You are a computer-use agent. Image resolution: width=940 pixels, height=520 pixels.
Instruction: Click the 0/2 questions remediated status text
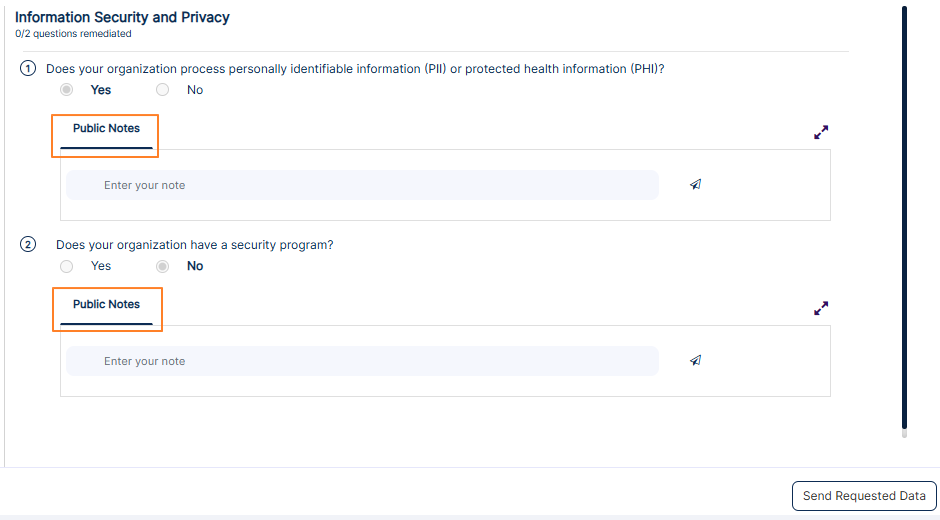click(x=73, y=34)
